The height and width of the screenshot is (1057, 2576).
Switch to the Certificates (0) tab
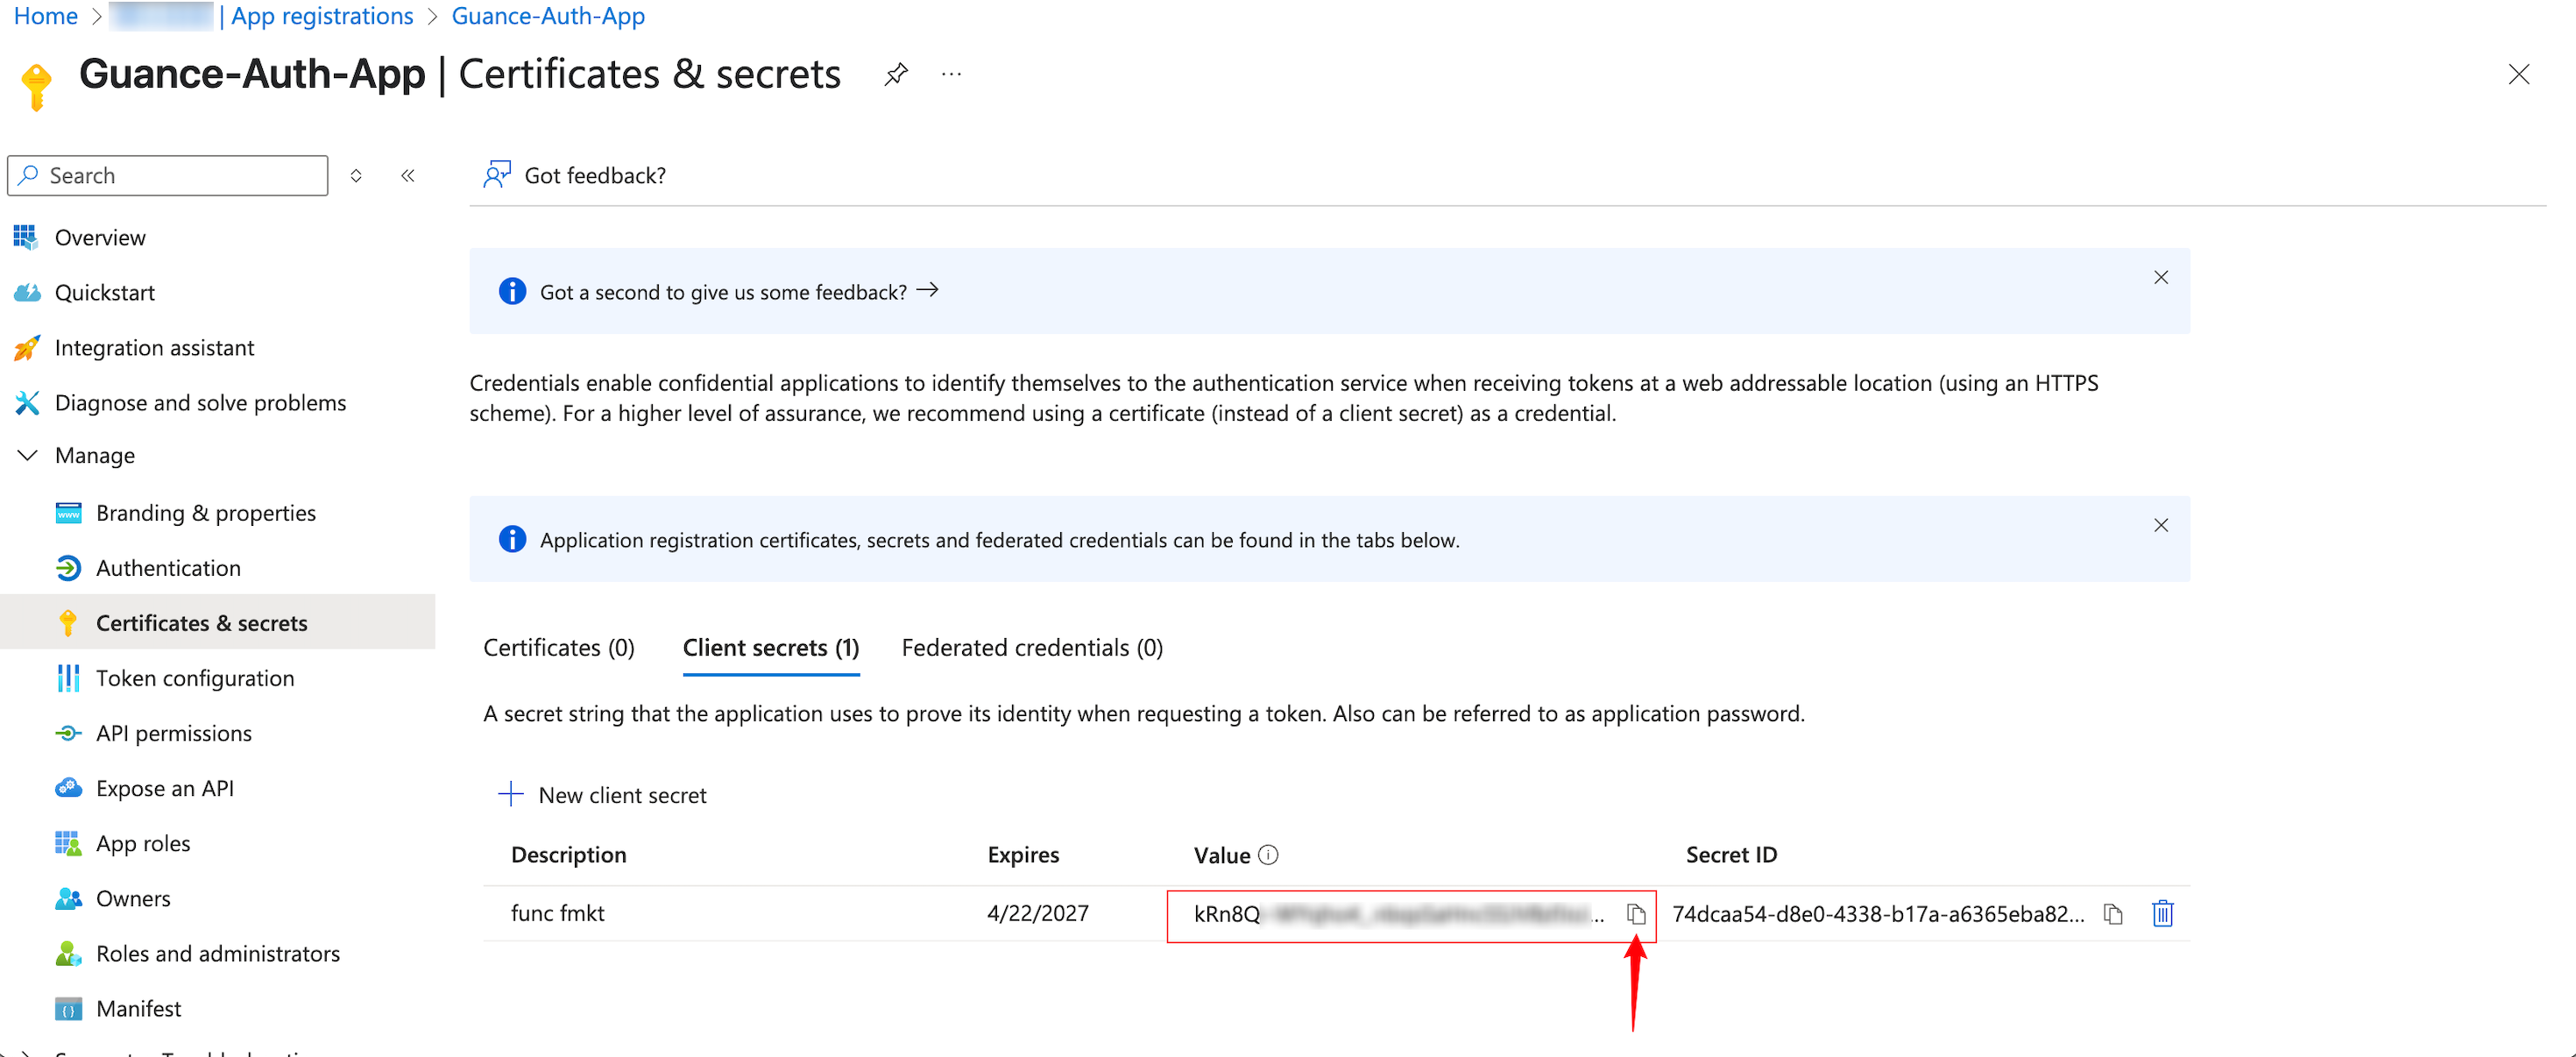pos(559,648)
